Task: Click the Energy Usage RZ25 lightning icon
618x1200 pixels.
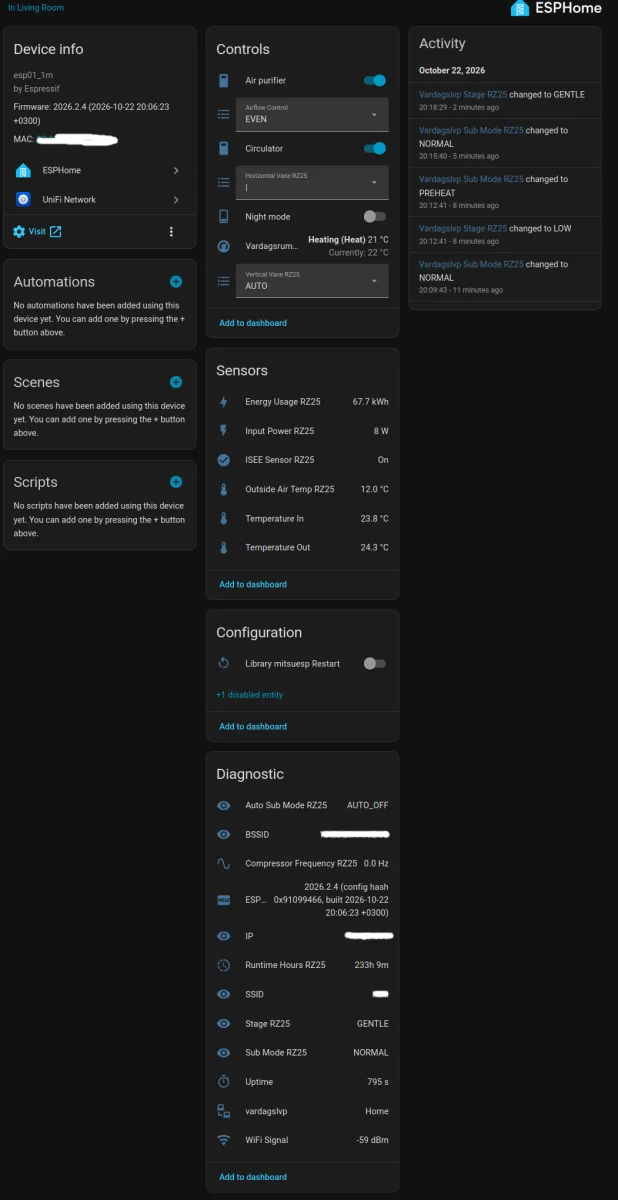Action: point(224,402)
